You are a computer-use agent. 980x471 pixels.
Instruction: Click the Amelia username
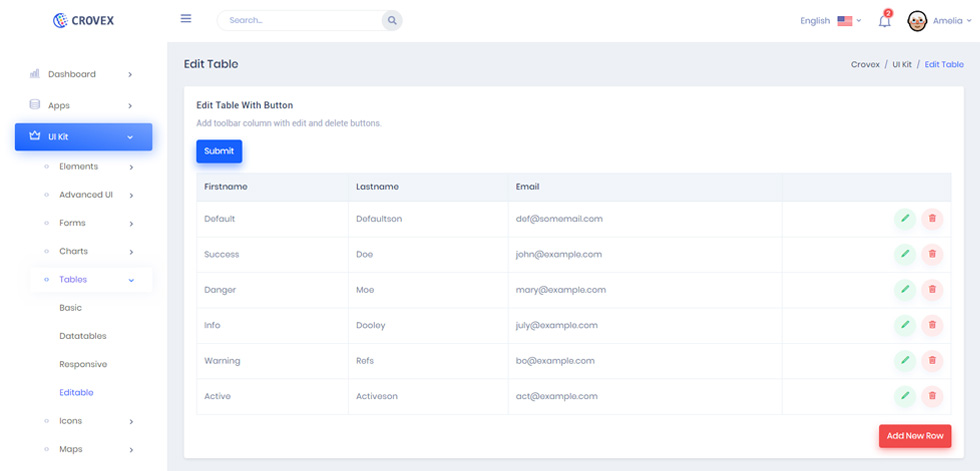[948, 21]
